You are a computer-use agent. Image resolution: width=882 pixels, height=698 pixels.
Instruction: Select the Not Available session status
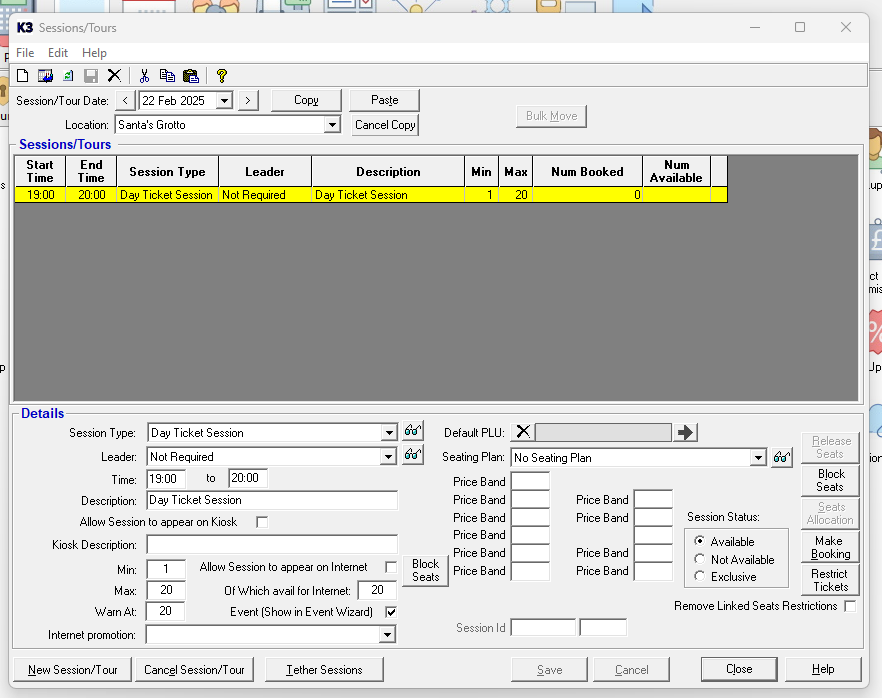(699, 559)
